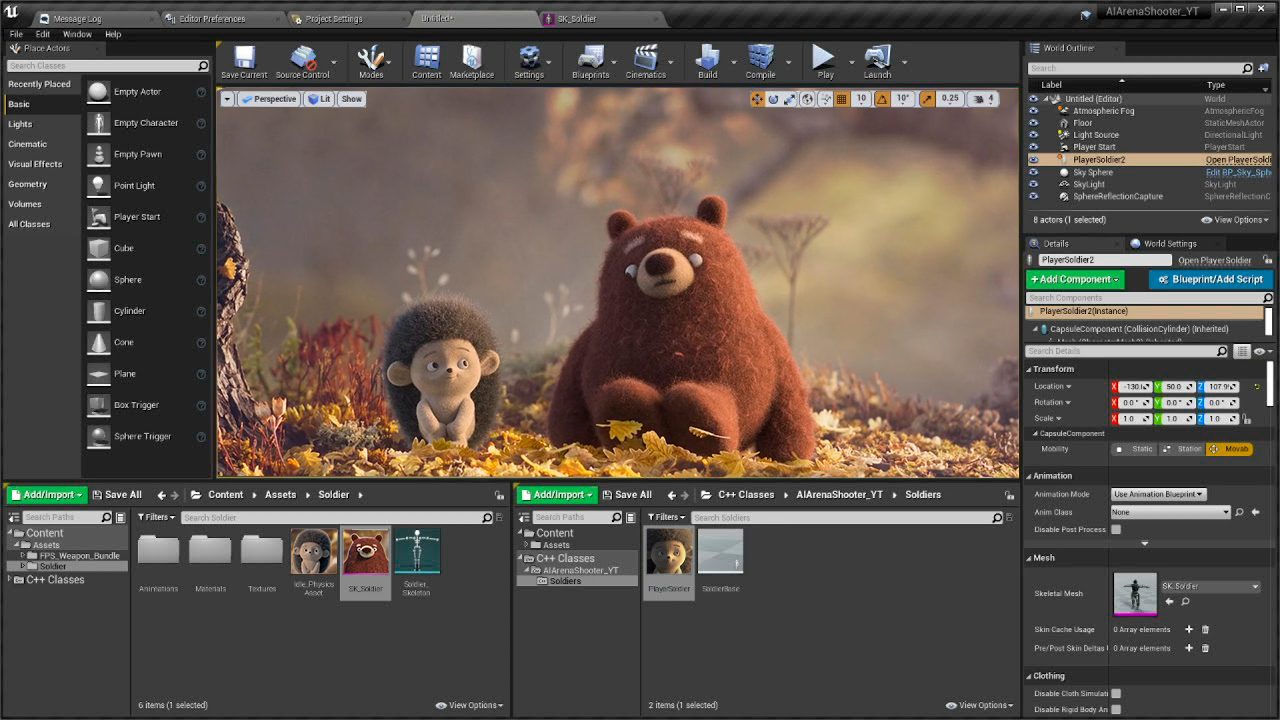
Task: Click the Blueprint/Add Script button
Action: tap(1211, 279)
